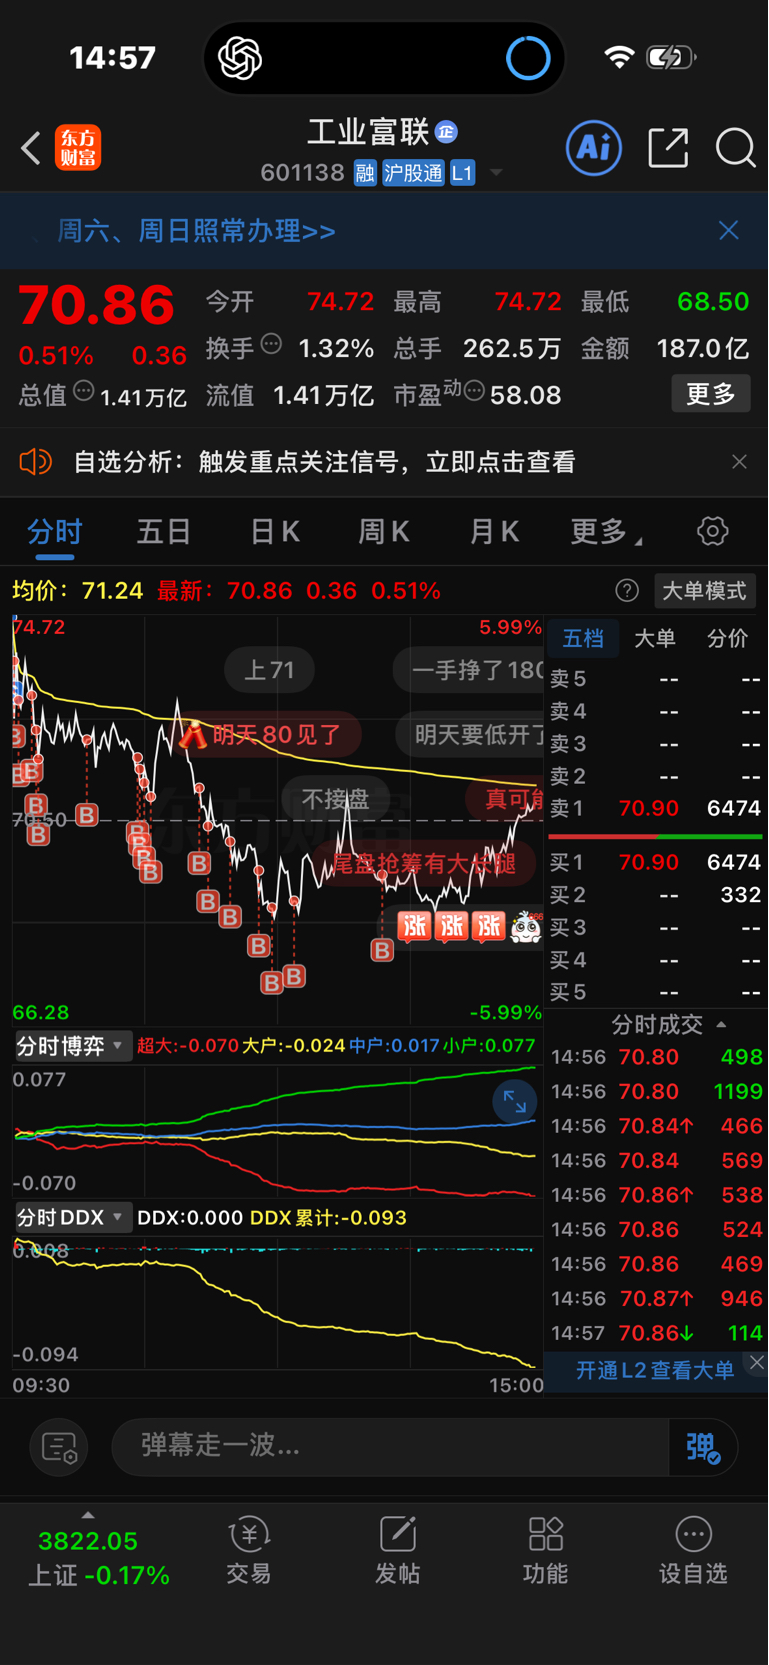Toggle the 弹 danmaku switch
Image resolution: width=769 pixels, height=1665 pixels.
pyautogui.click(x=703, y=1447)
